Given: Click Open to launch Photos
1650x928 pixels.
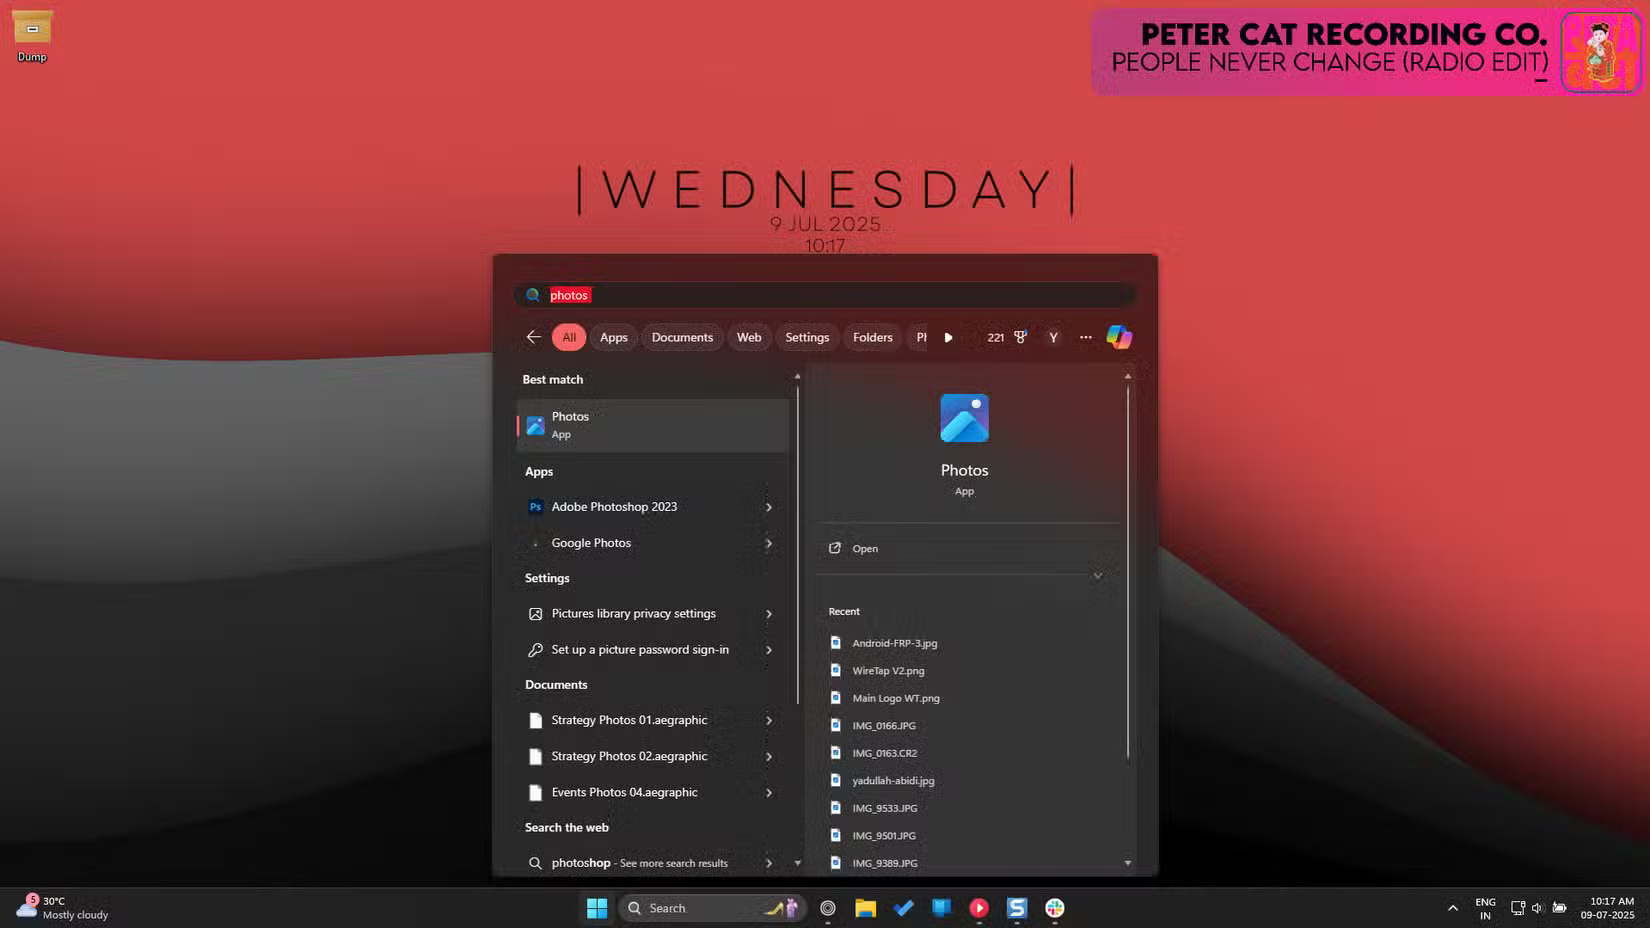Looking at the screenshot, I should 864,548.
